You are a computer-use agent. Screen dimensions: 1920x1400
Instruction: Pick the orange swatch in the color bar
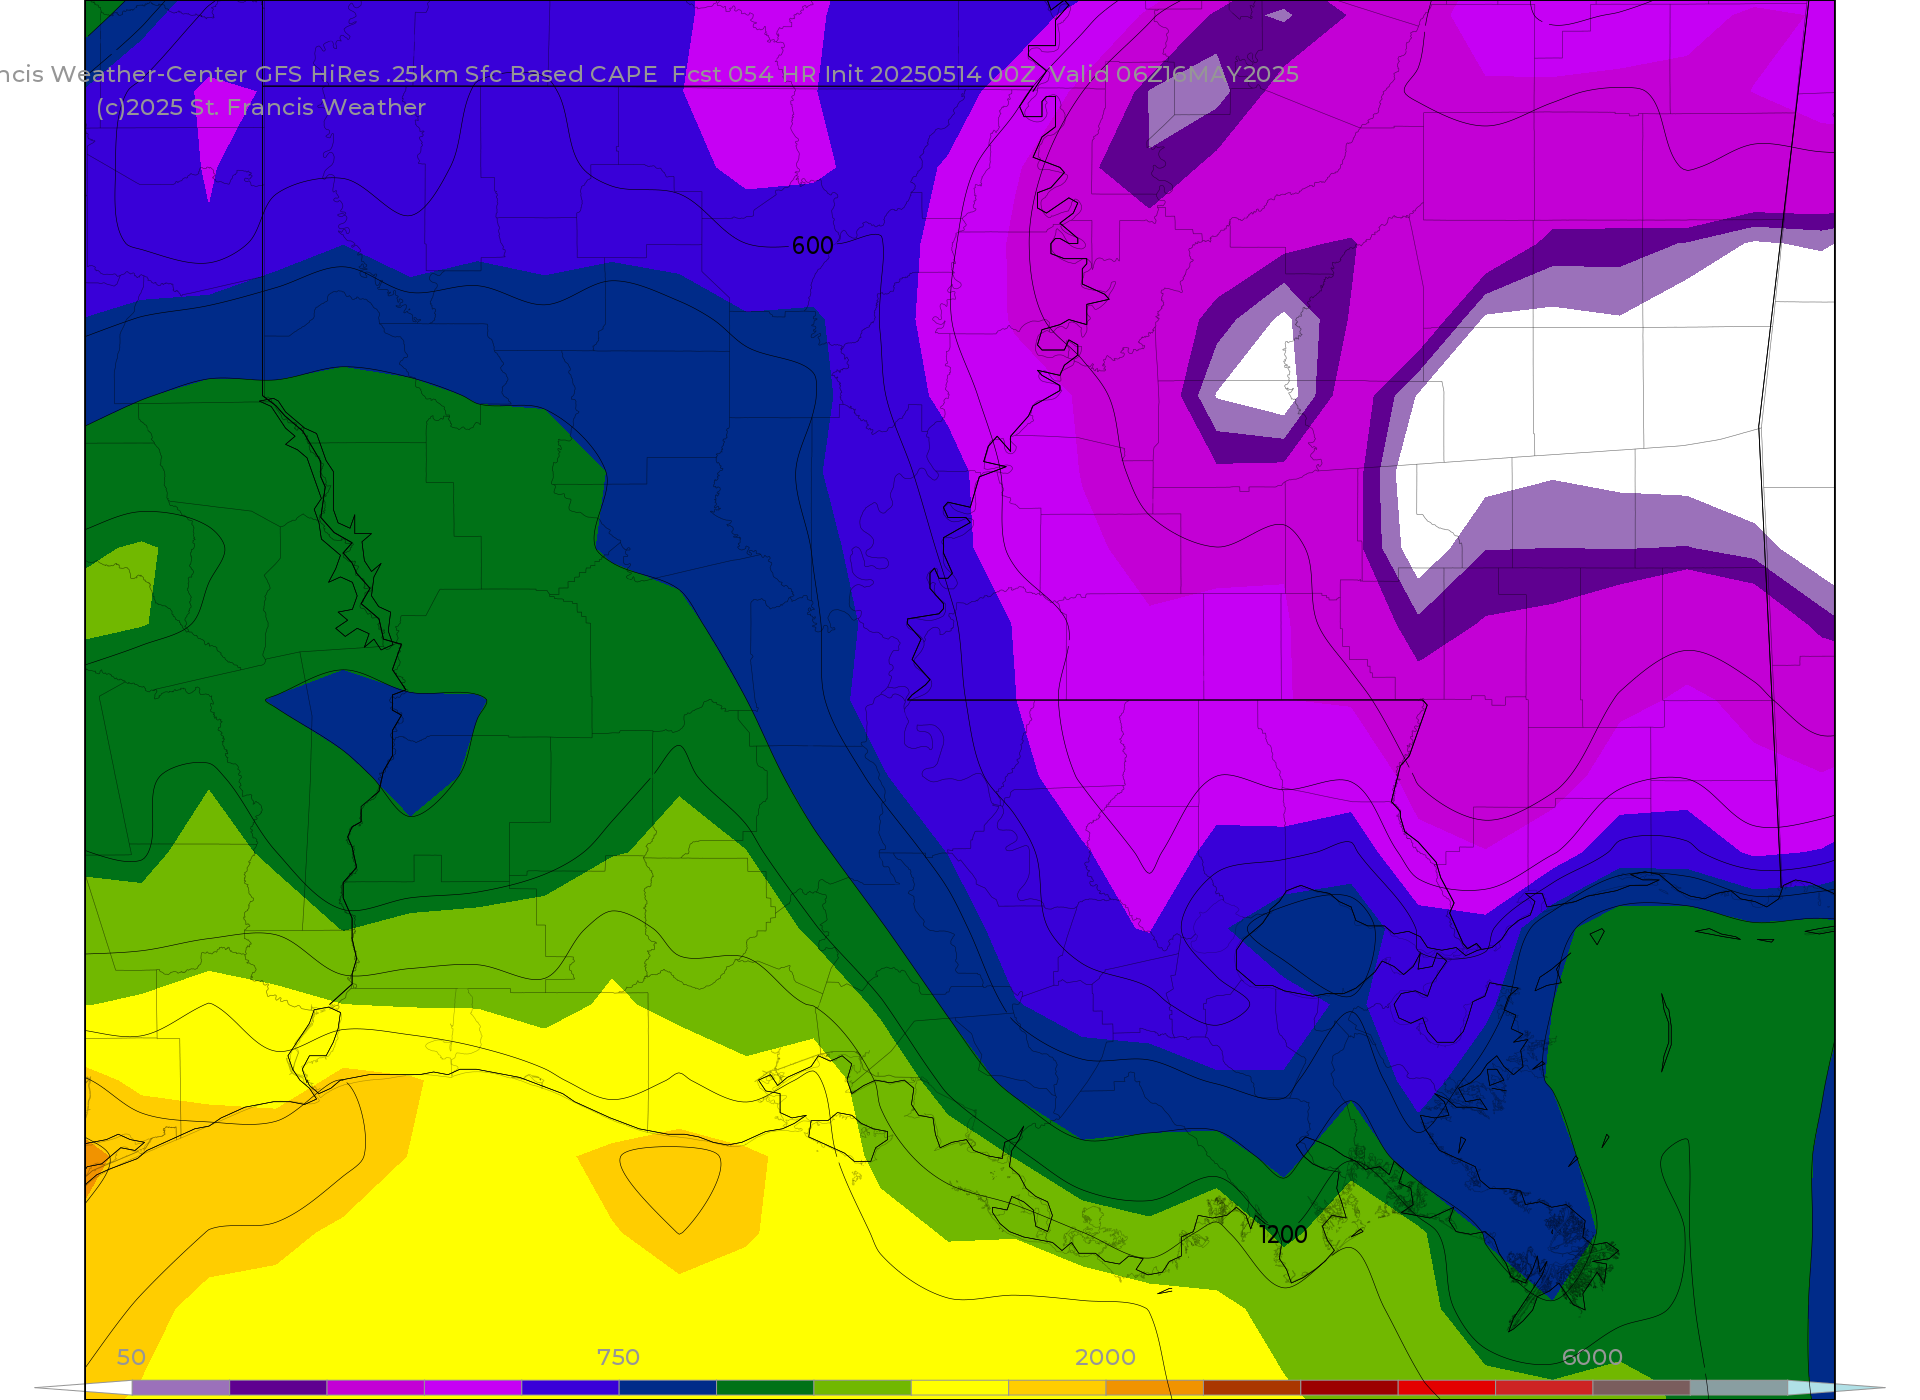click(x=1155, y=1388)
